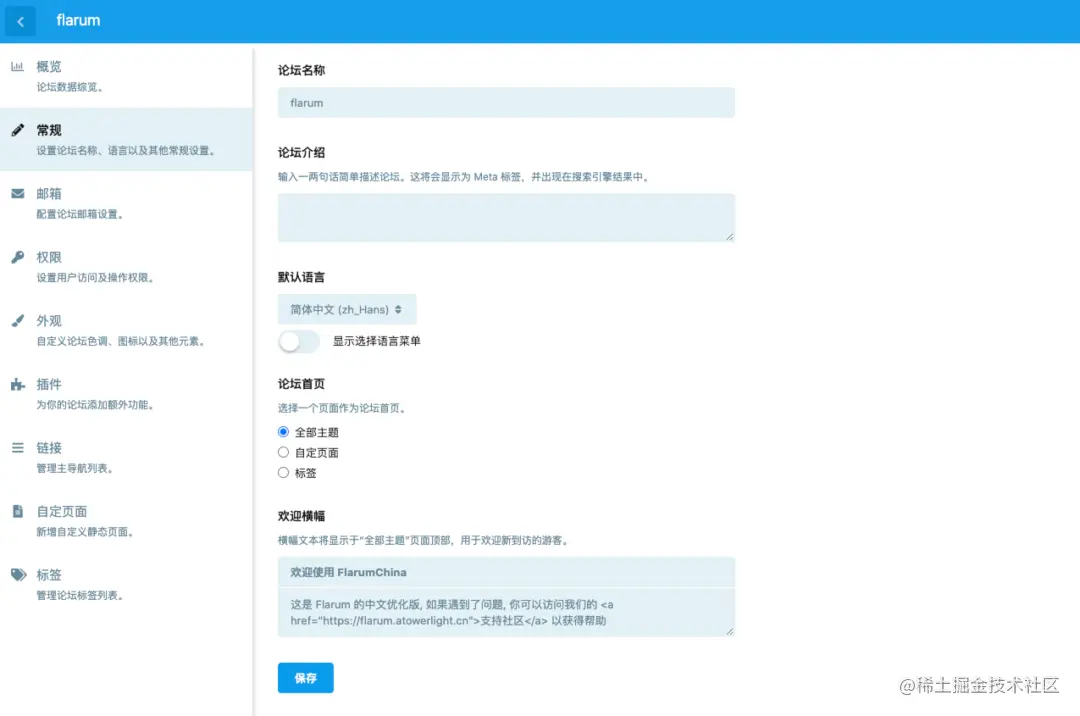Image resolution: width=1080 pixels, height=716 pixels.
Task: Click the banner title field 欢迎使用 FlarumChina
Action: (x=506, y=572)
